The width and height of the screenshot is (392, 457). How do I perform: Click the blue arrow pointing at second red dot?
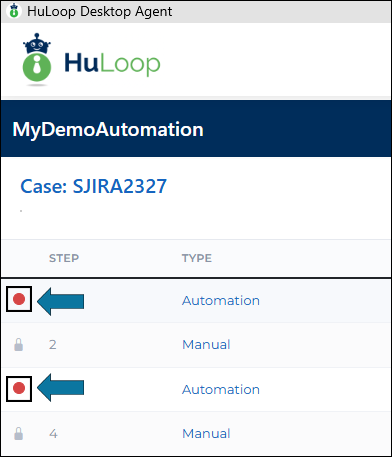pyautogui.click(x=60, y=388)
